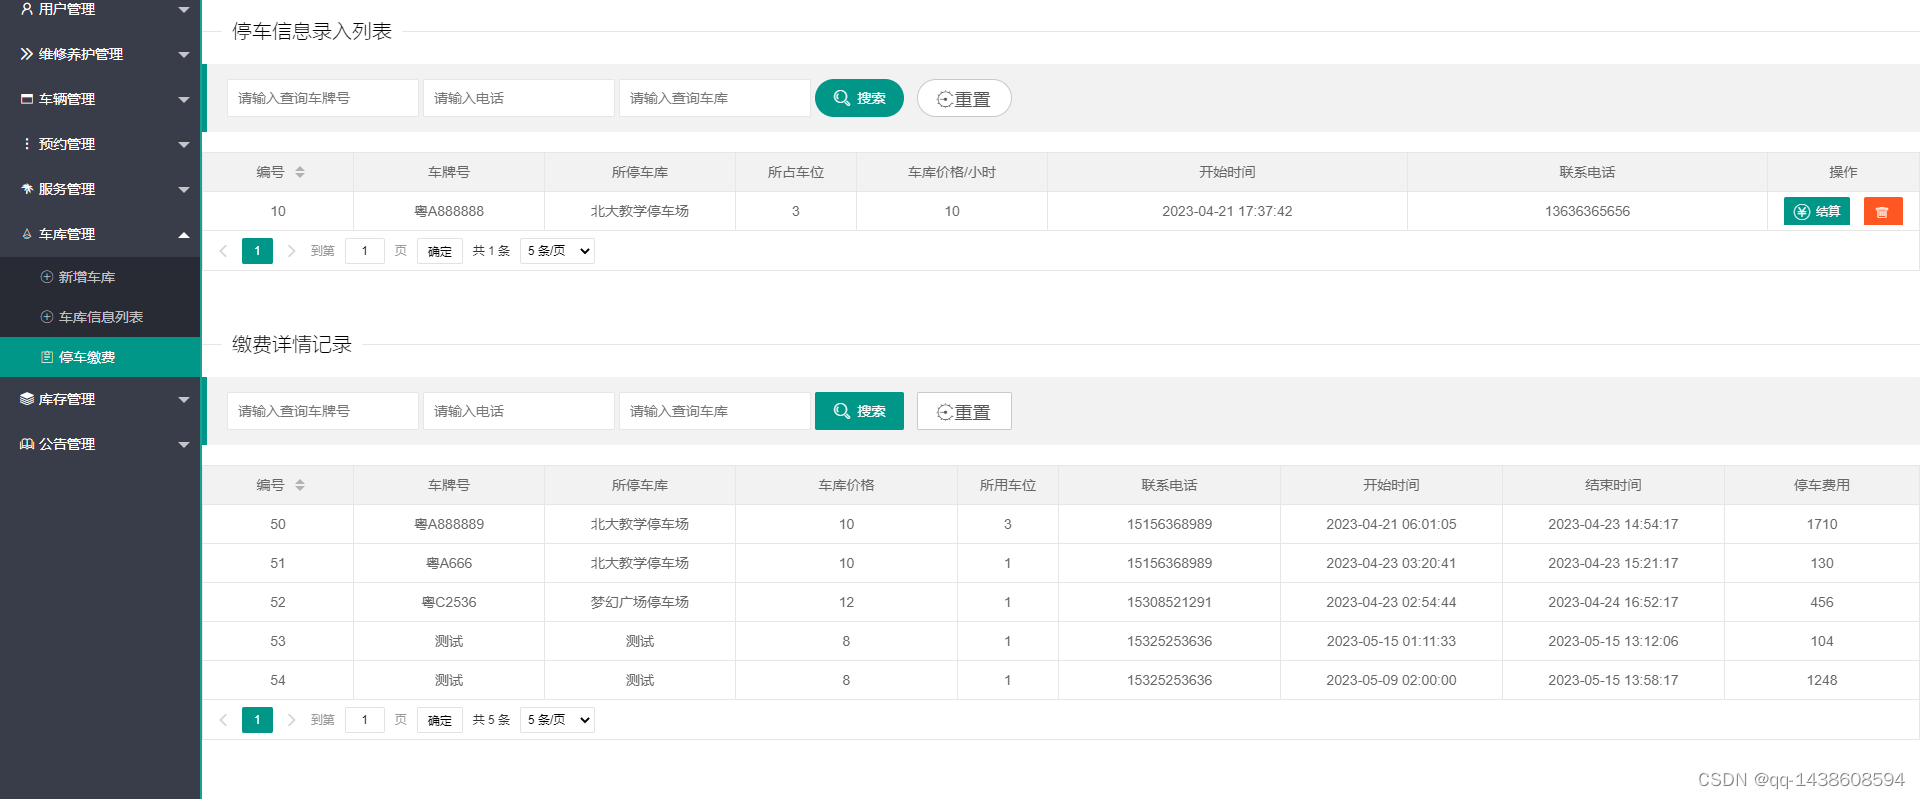
Task: Expand the 库存管理 dropdown arrow
Action: [x=184, y=400]
